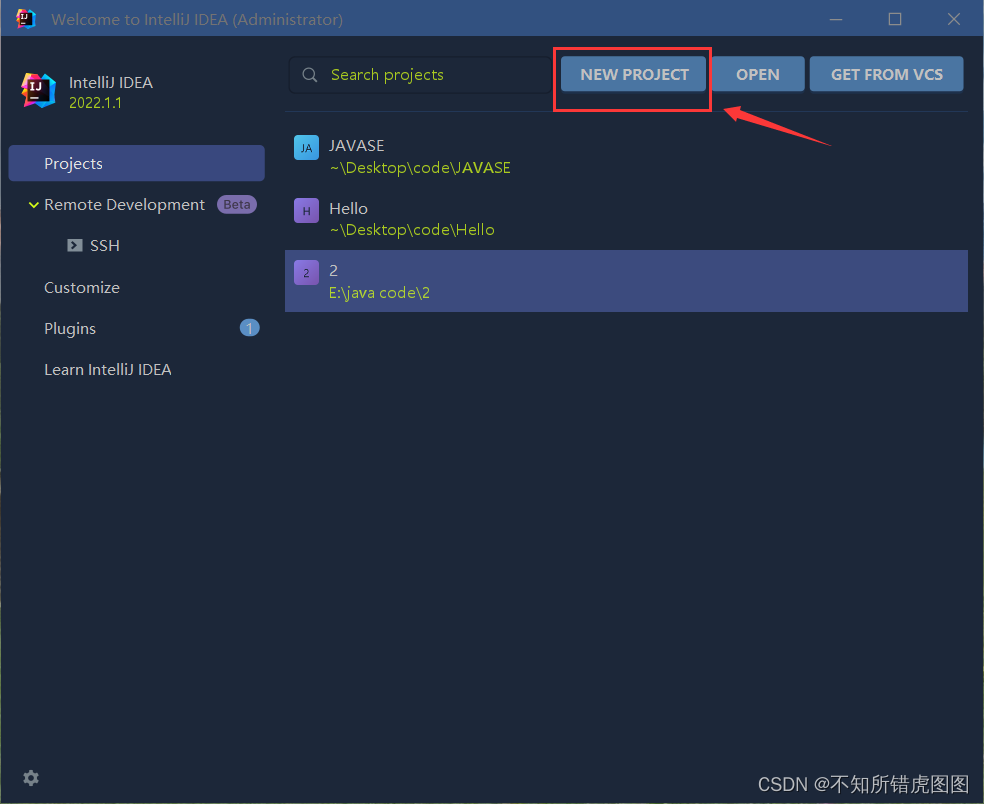Click the JA project icon

306,148
